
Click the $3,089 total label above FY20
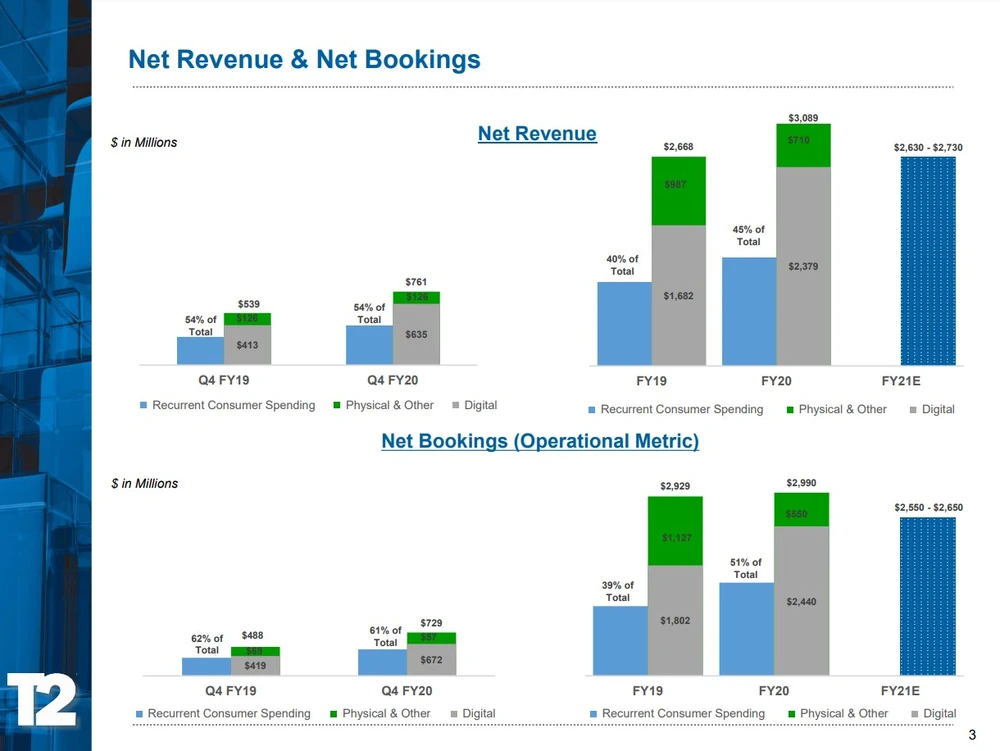coord(803,118)
